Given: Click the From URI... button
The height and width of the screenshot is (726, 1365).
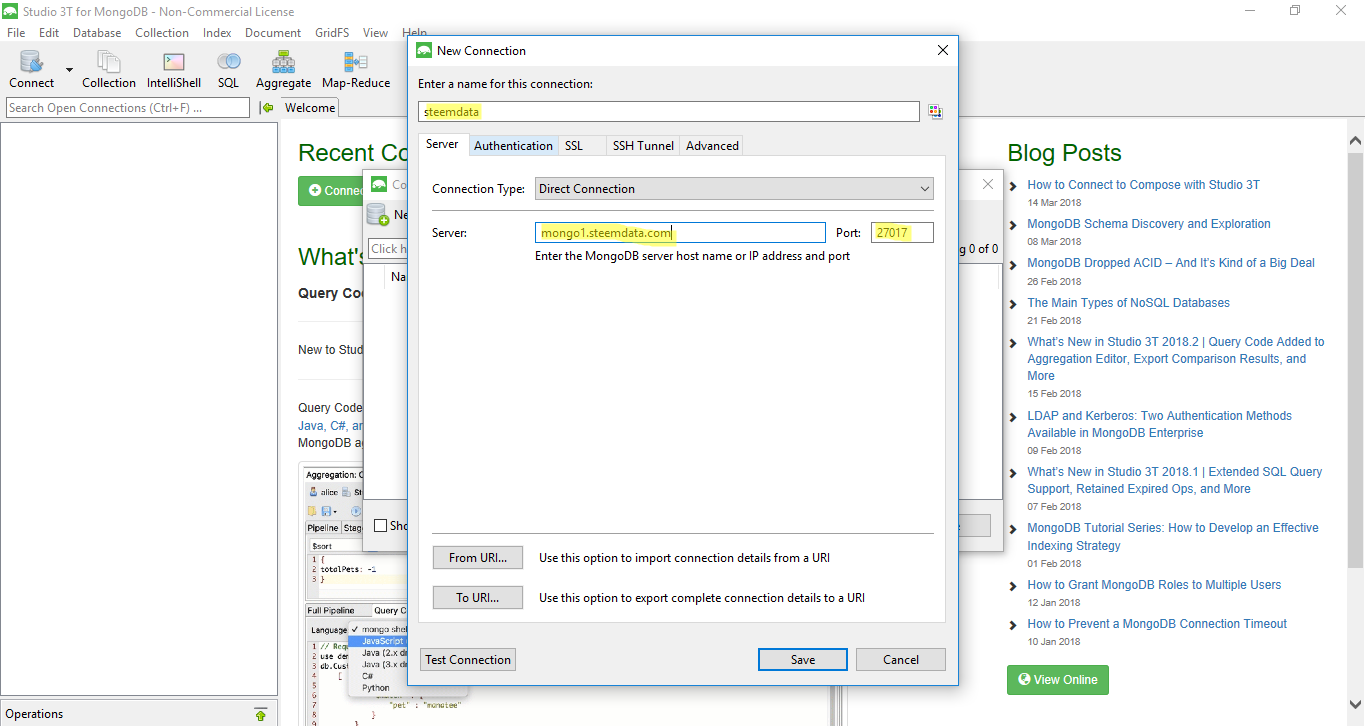Looking at the screenshot, I should (478, 558).
